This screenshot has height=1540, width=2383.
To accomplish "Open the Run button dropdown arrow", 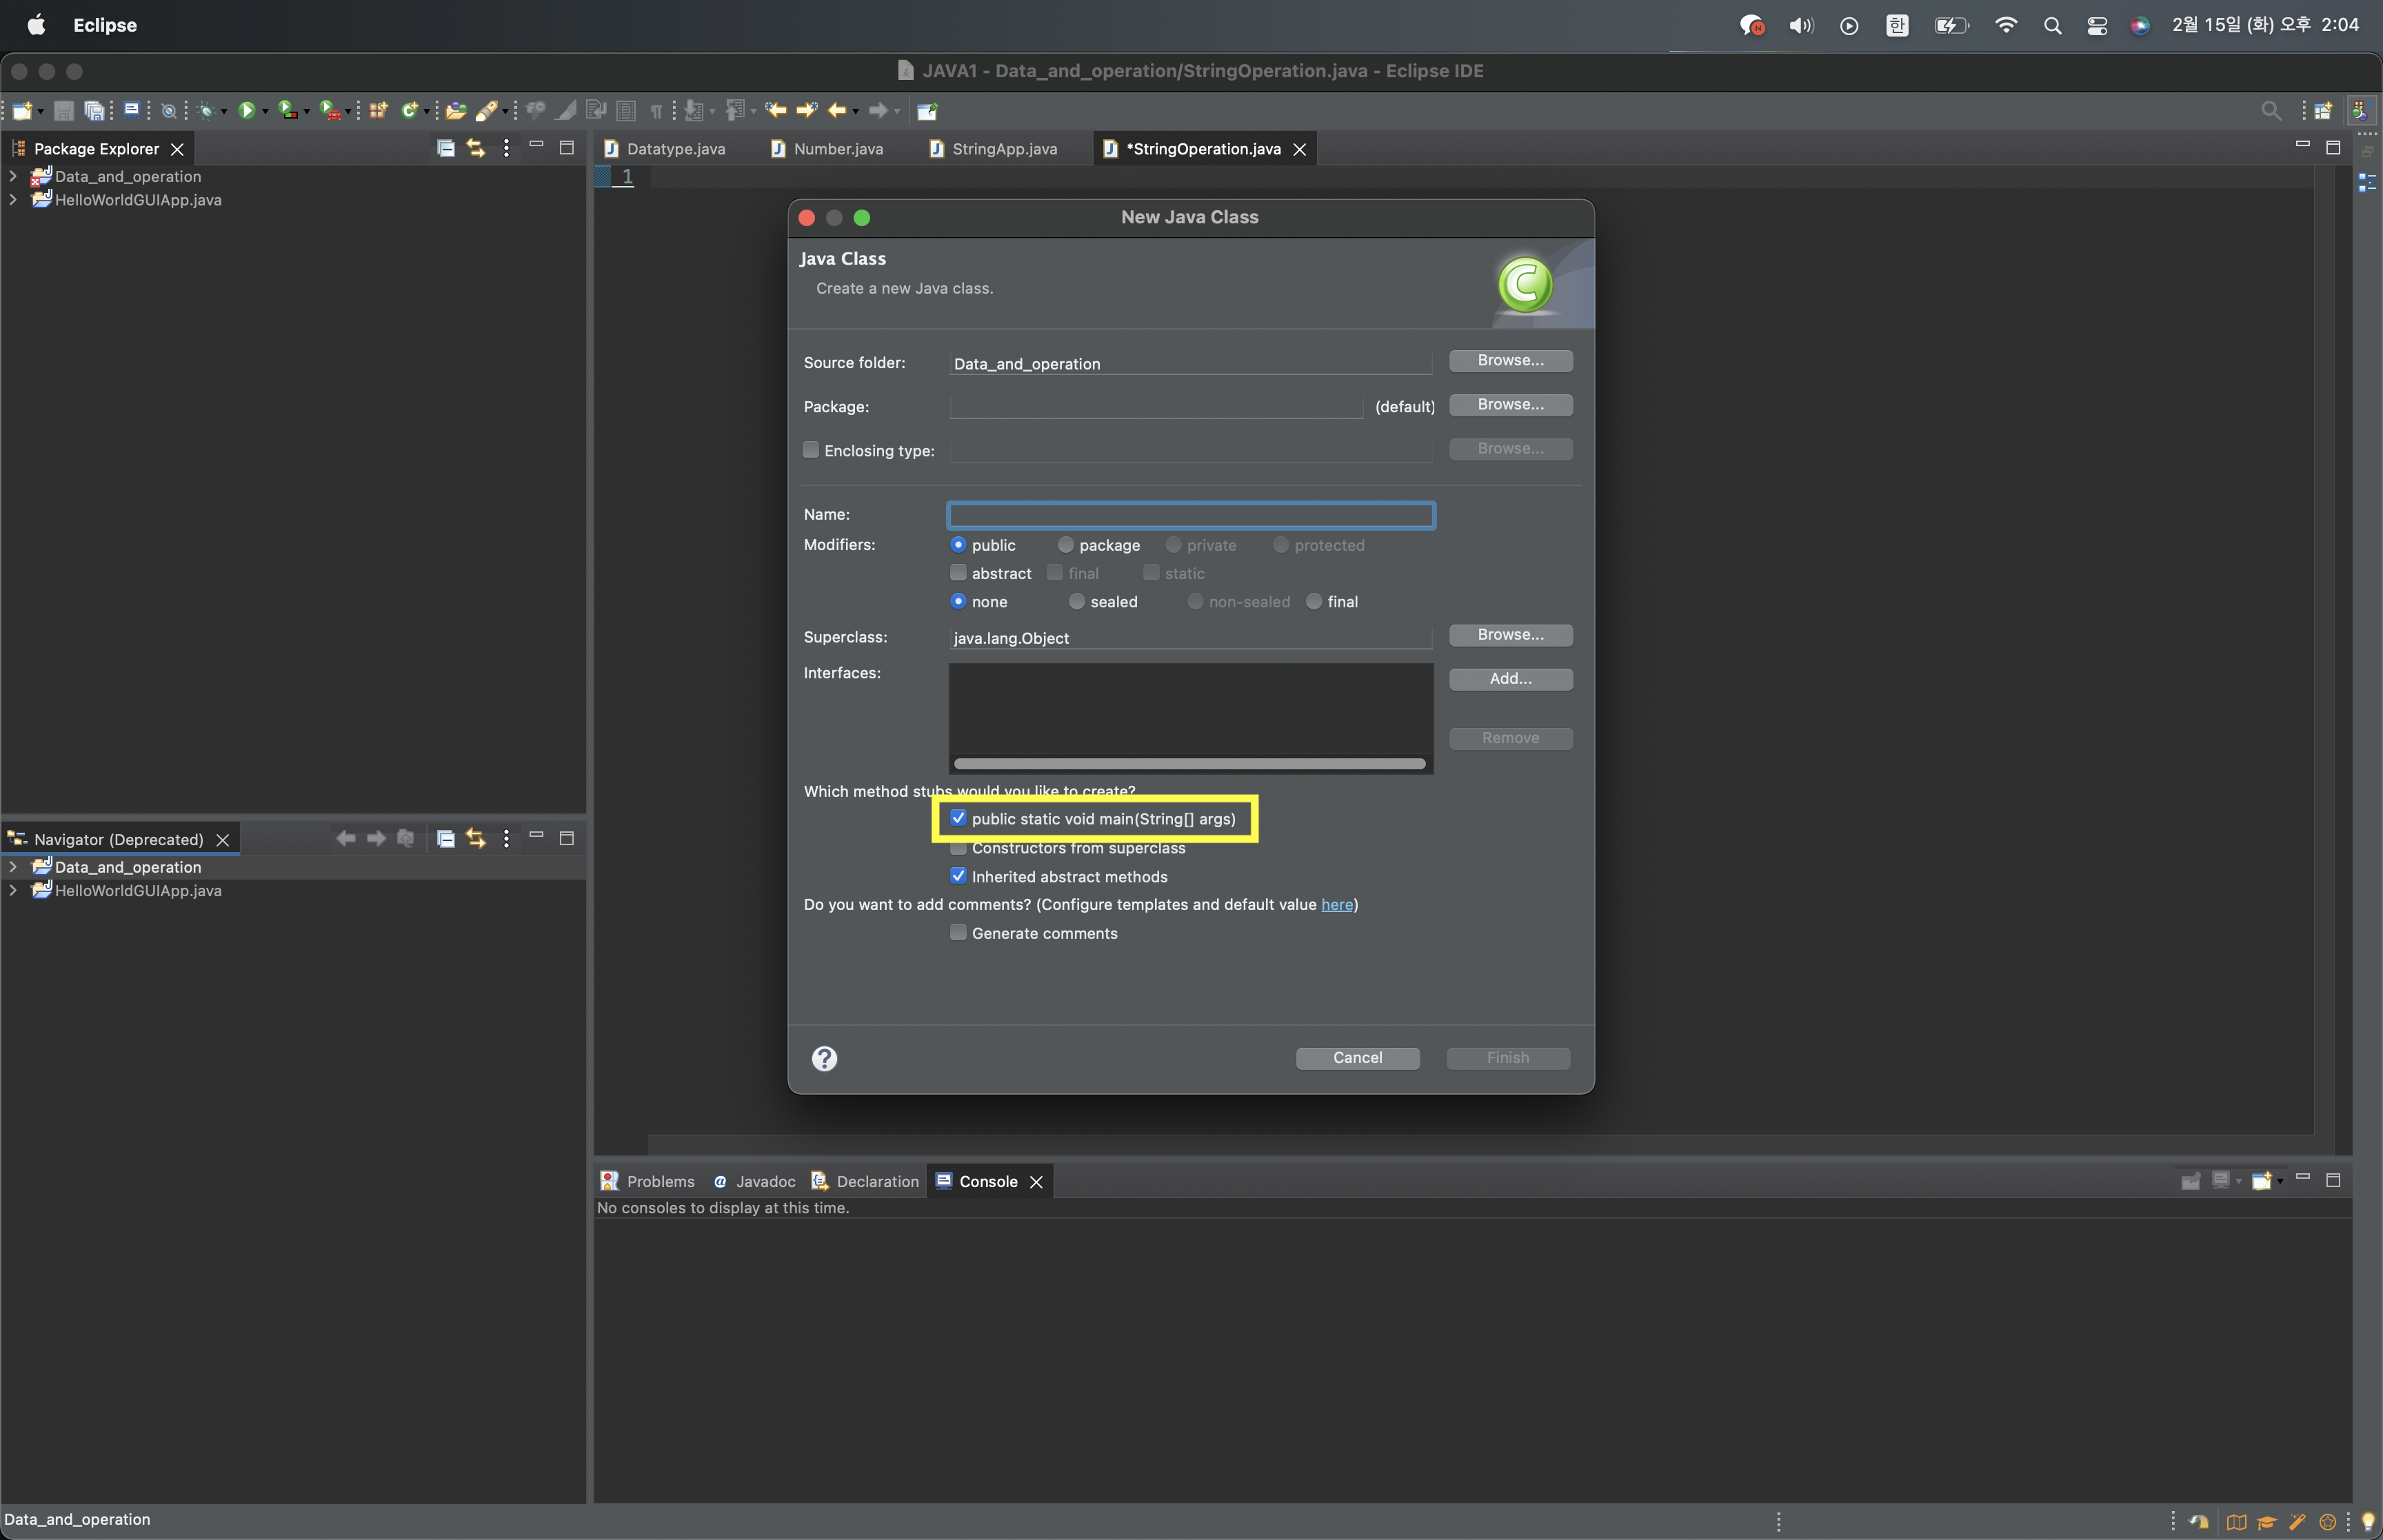I will point(265,111).
